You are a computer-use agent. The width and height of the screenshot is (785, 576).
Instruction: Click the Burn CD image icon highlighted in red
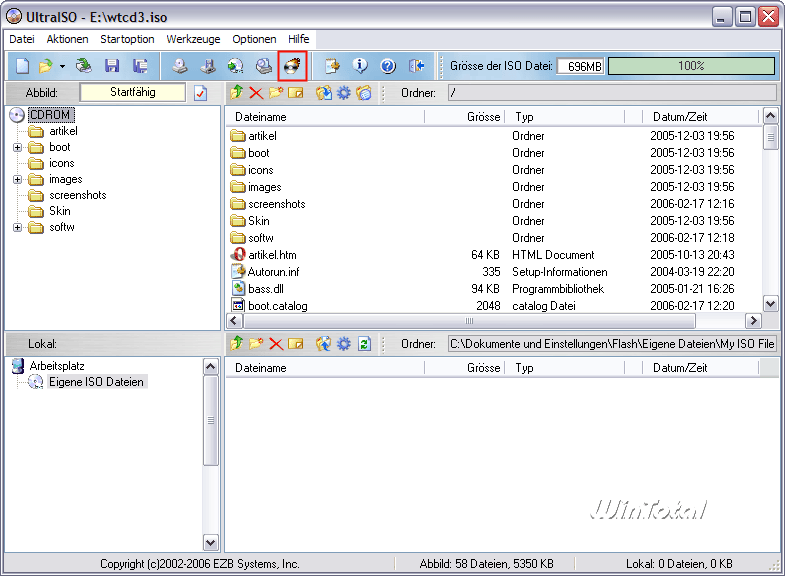292,66
